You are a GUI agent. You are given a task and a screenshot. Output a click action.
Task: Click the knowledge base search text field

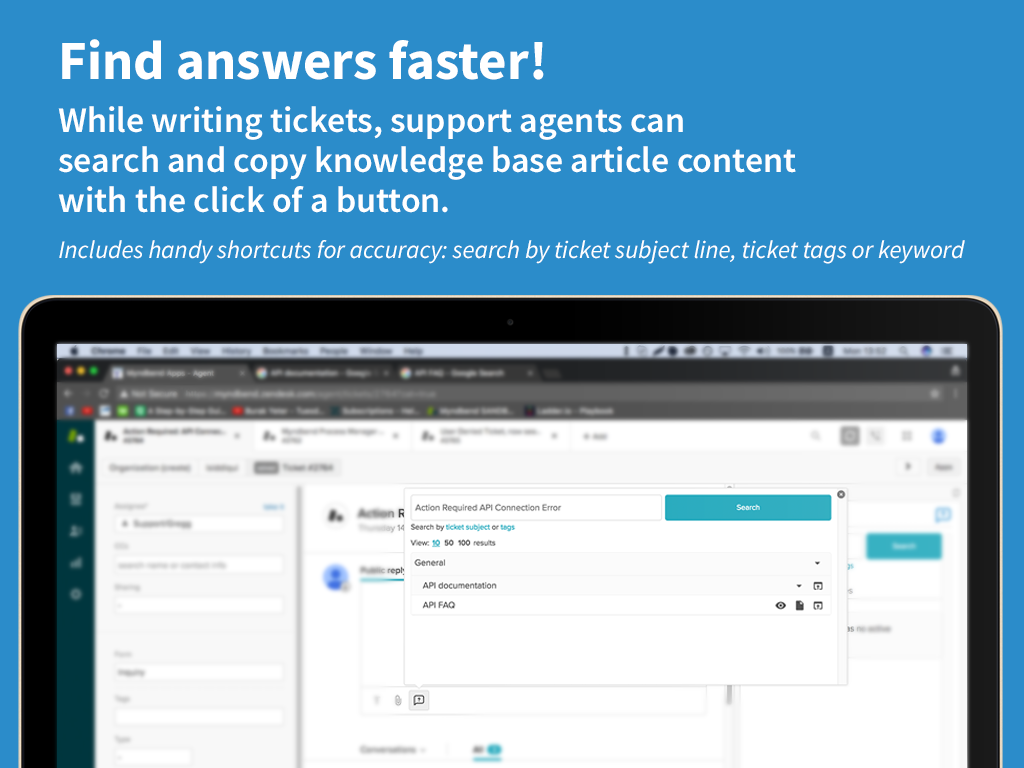pos(536,508)
